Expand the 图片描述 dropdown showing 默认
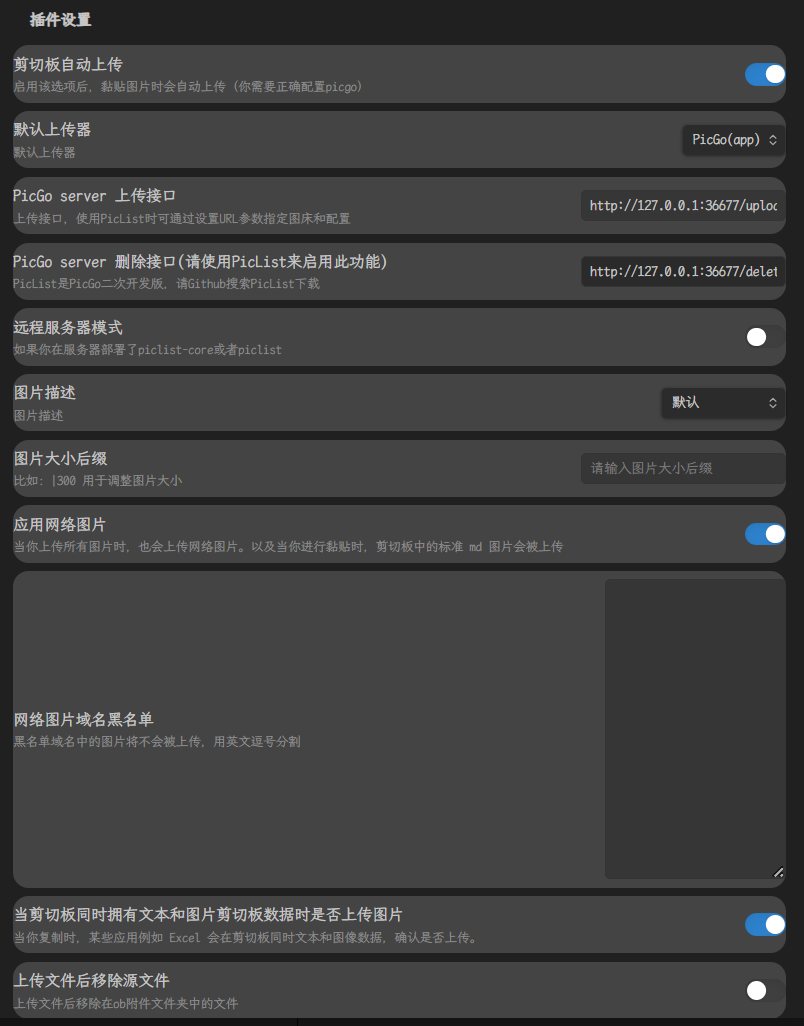Image resolution: width=804 pixels, height=1026 pixels. 723,403
